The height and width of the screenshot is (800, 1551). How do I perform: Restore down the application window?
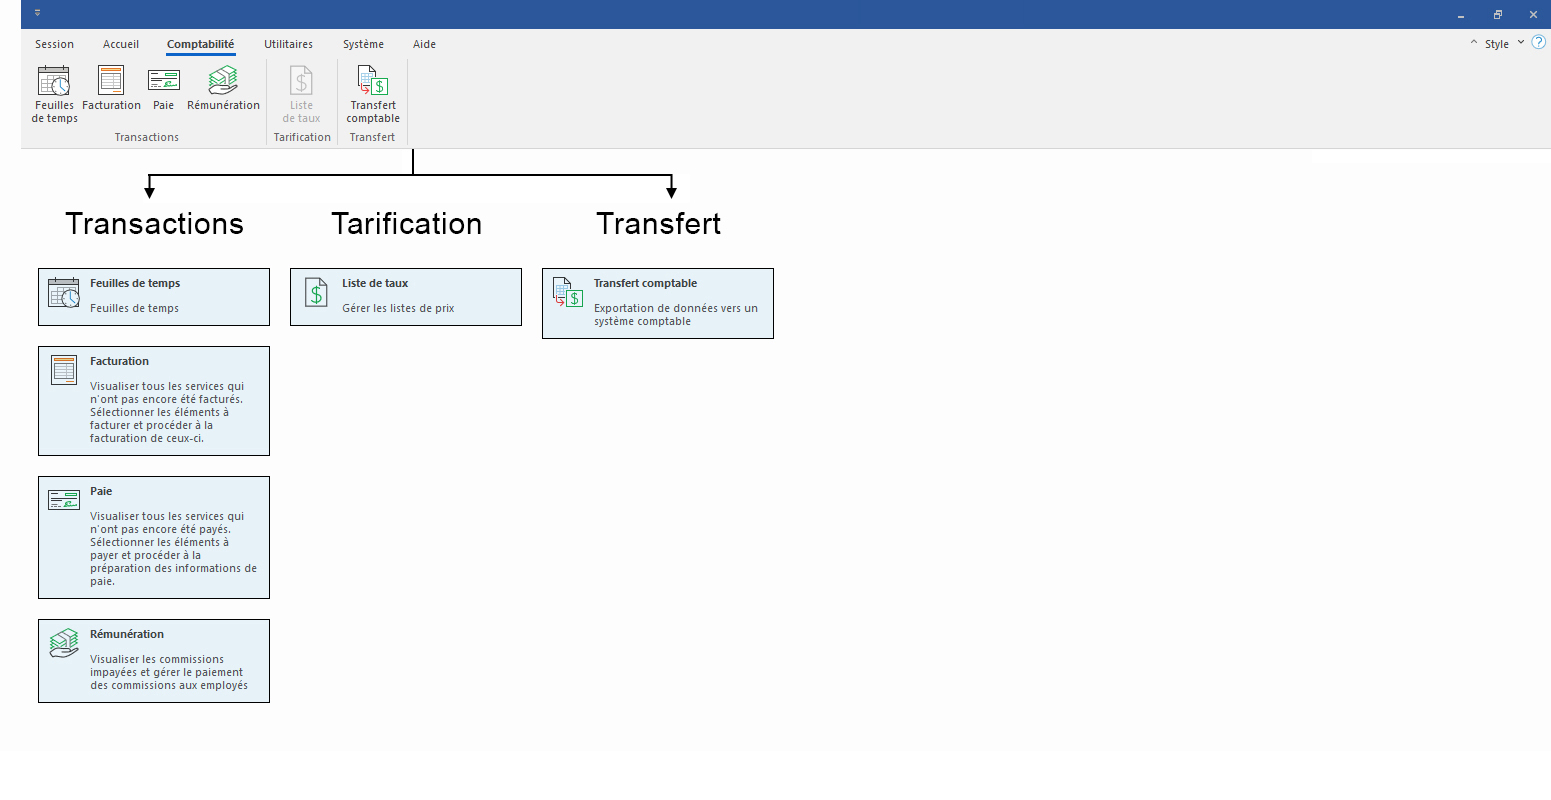[x=1497, y=14]
